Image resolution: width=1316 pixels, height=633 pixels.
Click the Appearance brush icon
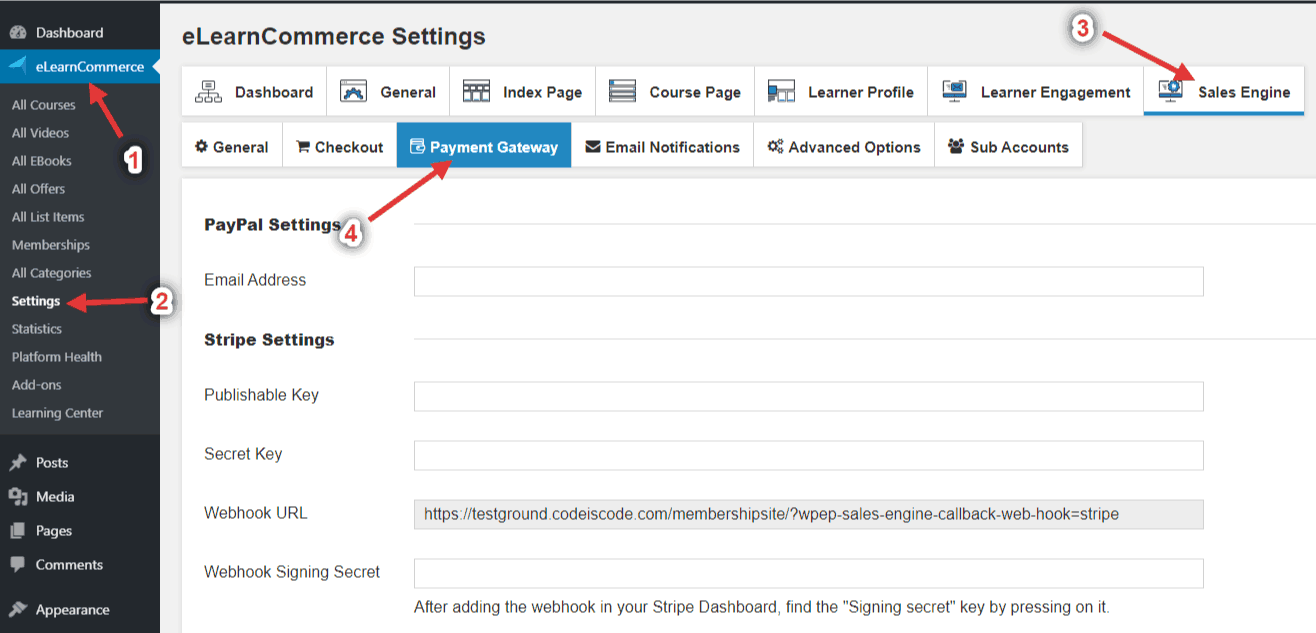coord(18,610)
